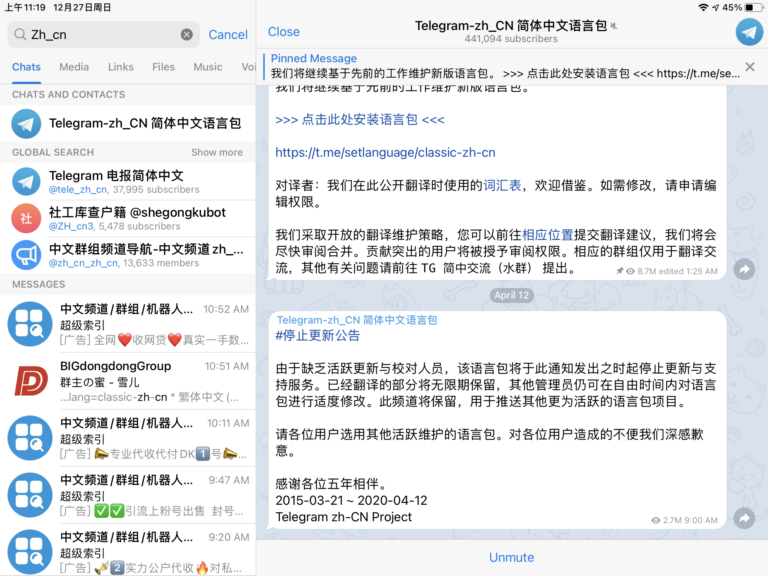Switch to the Chats tab

pyautogui.click(x=26, y=67)
